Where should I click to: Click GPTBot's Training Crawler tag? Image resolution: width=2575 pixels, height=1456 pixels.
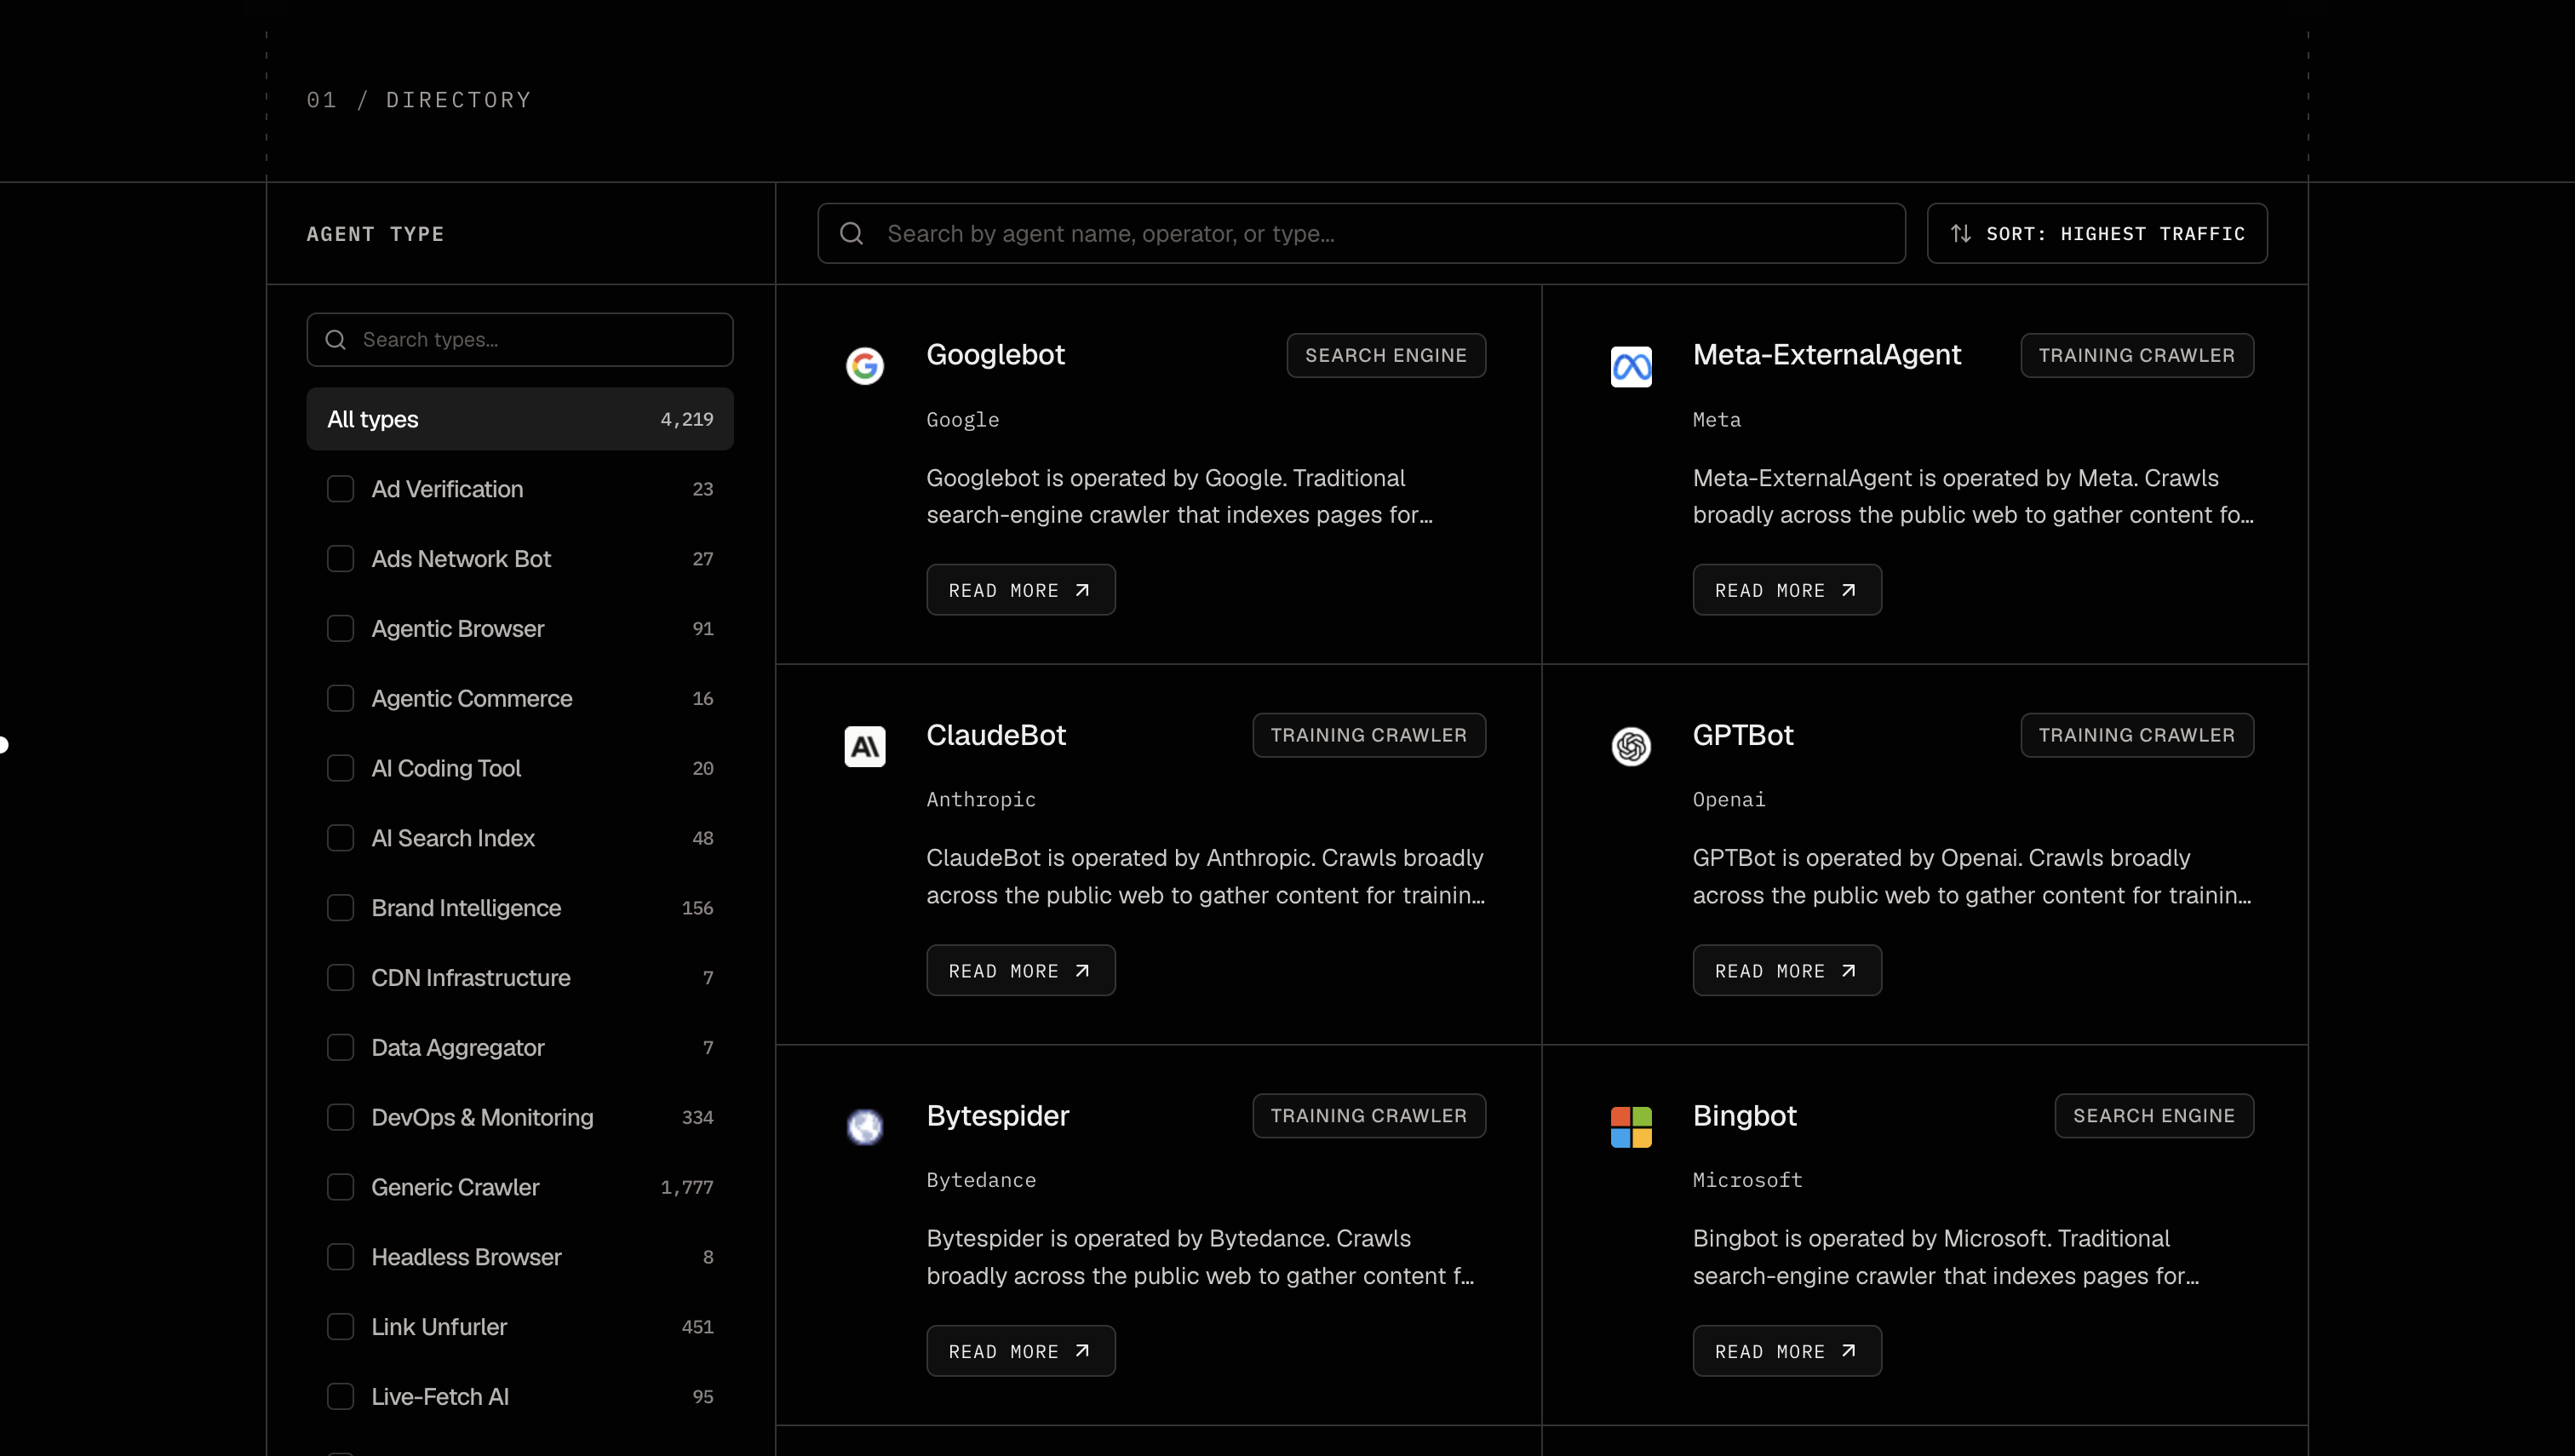[2136, 735]
